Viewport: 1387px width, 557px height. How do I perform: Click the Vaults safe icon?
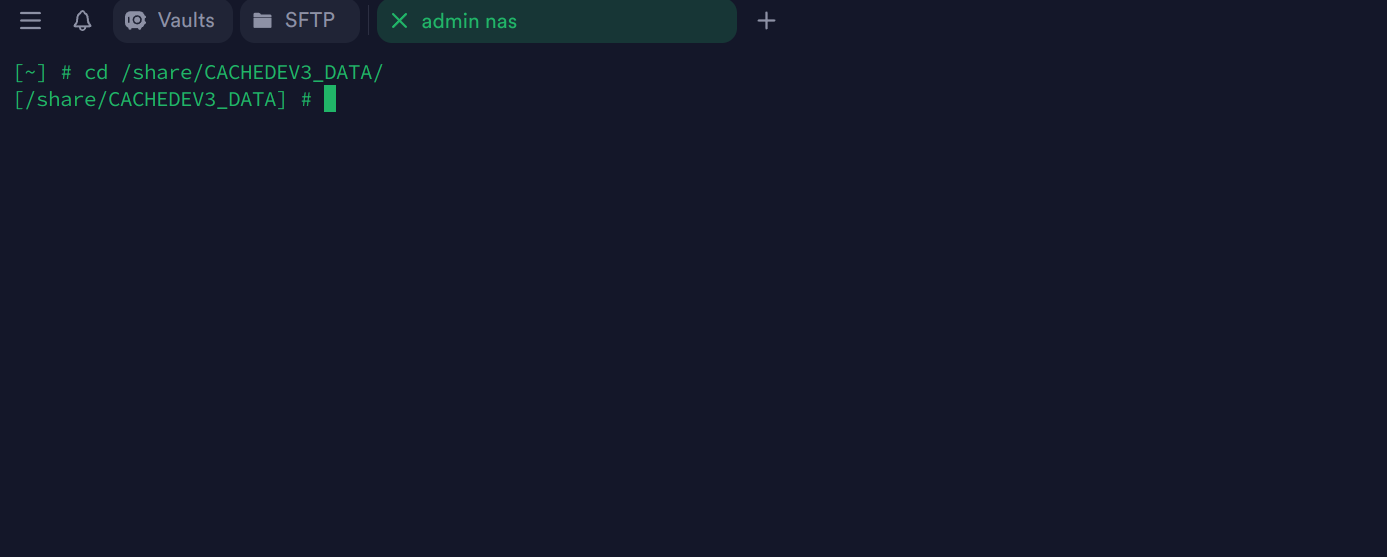[x=135, y=20]
